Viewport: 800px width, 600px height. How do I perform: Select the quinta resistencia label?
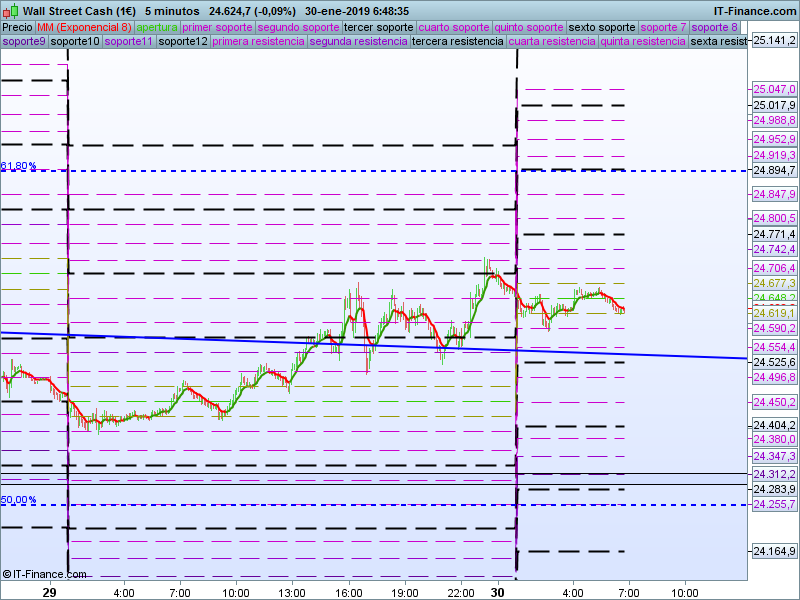[643, 41]
